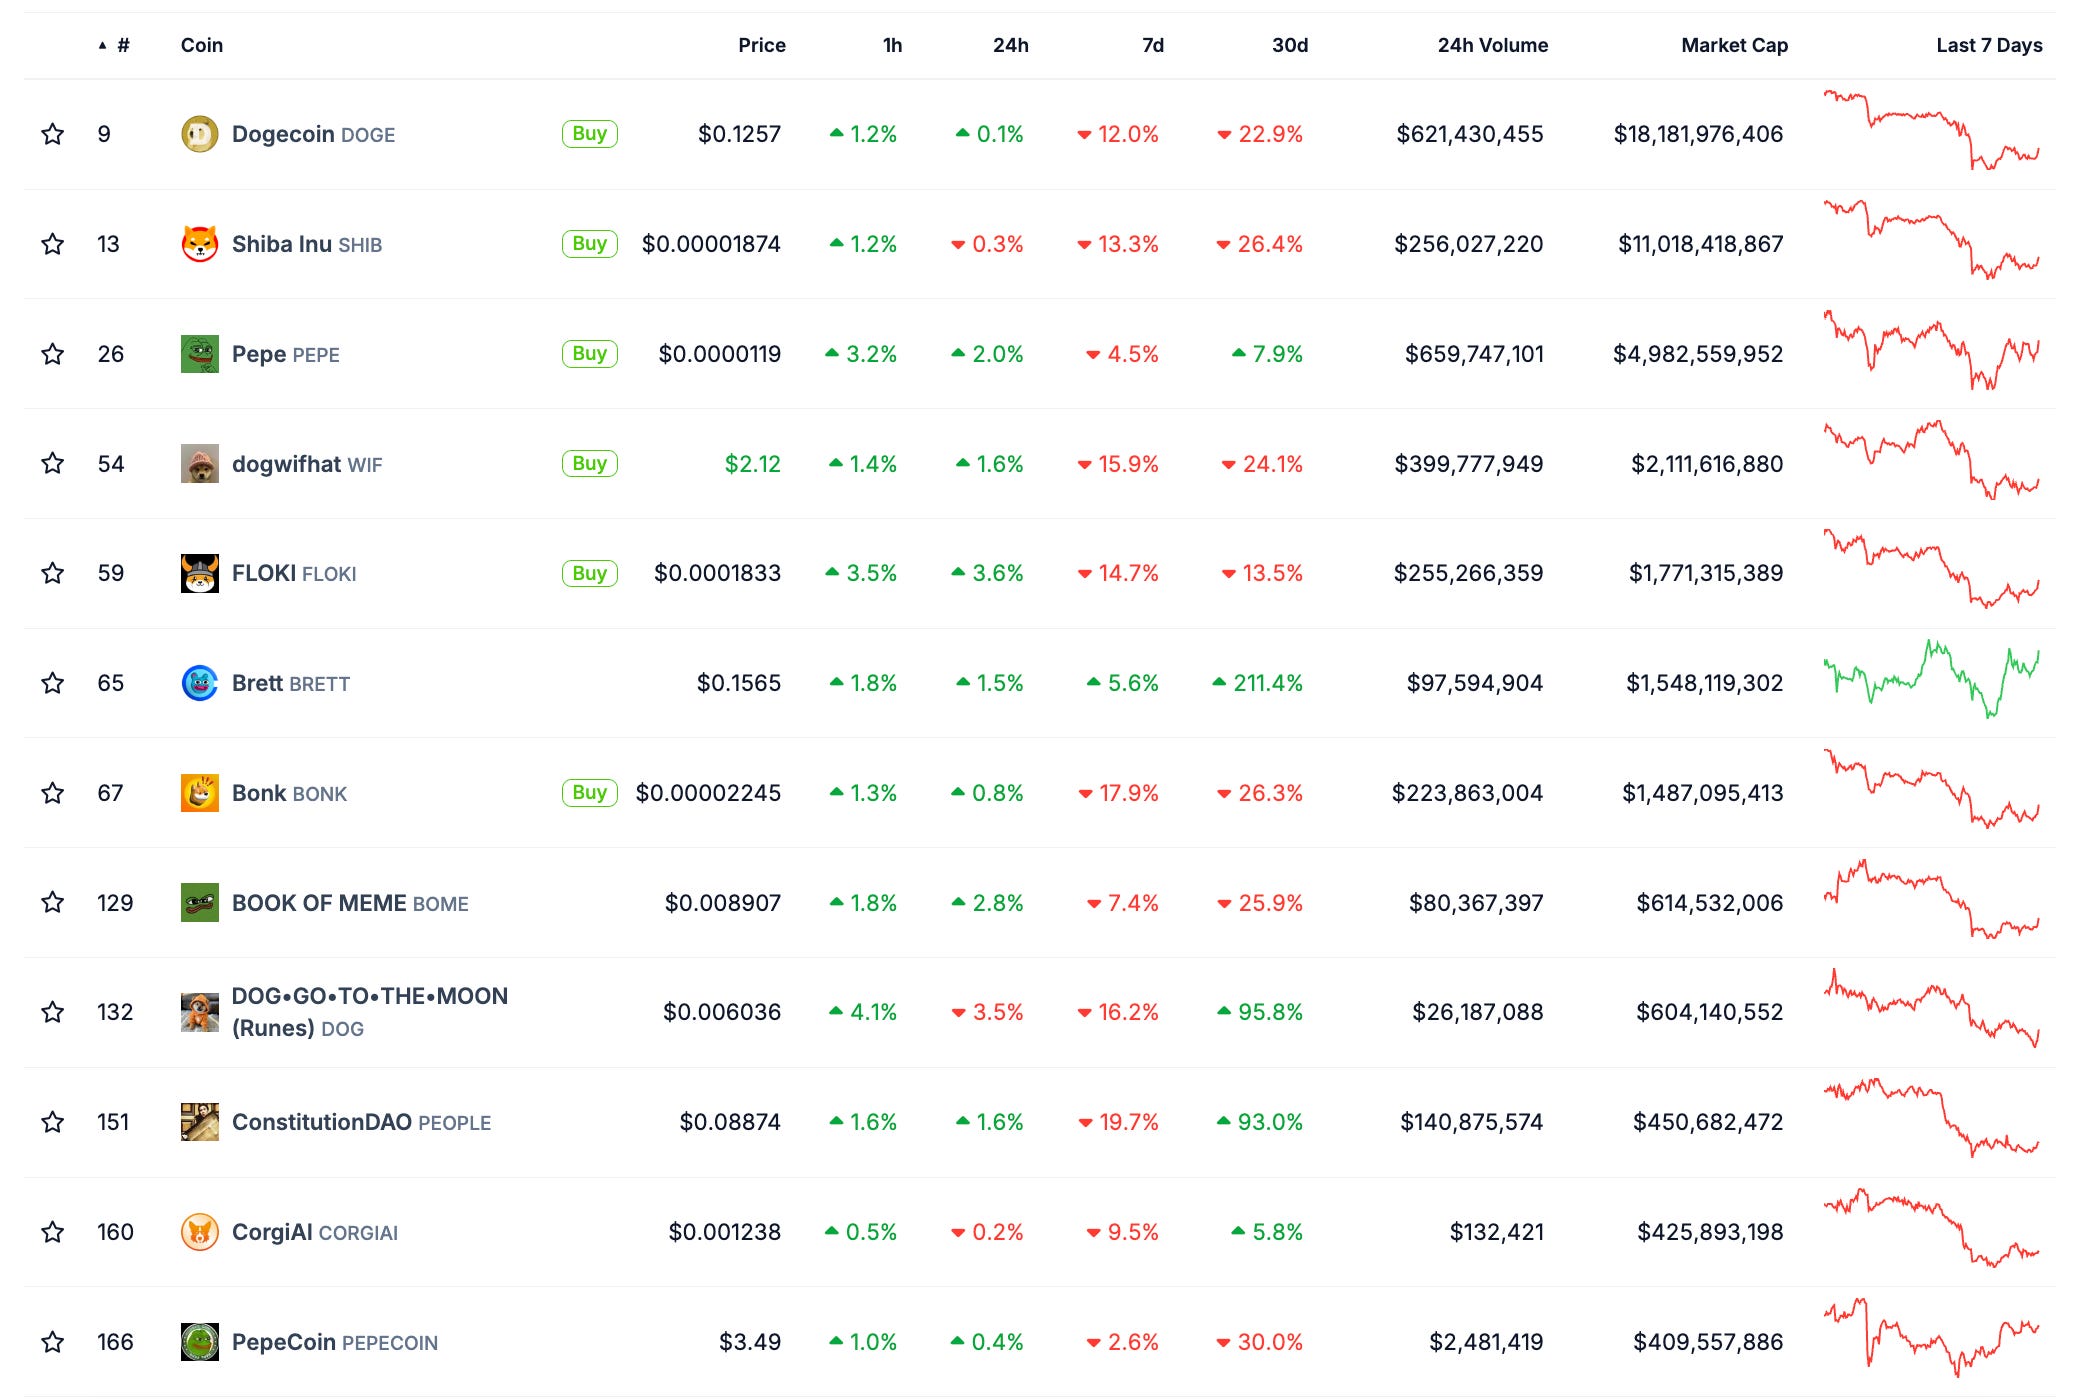Image resolution: width=2094 pixels, height=1400 pixels.
Task: Toggle favorite star for PepeCoin
Action: 53,1342
